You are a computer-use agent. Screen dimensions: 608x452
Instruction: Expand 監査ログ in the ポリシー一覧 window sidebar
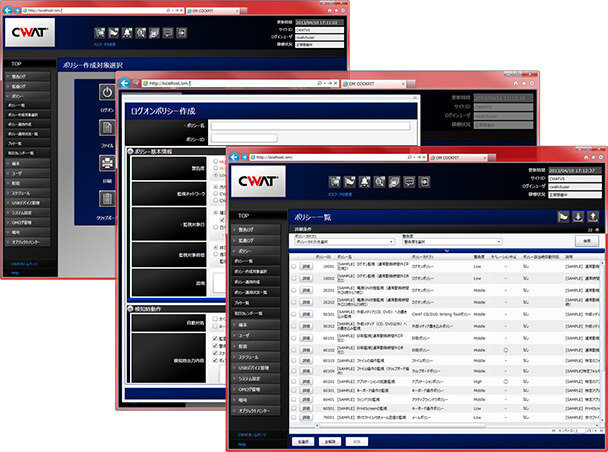click(x=255, y=240)
